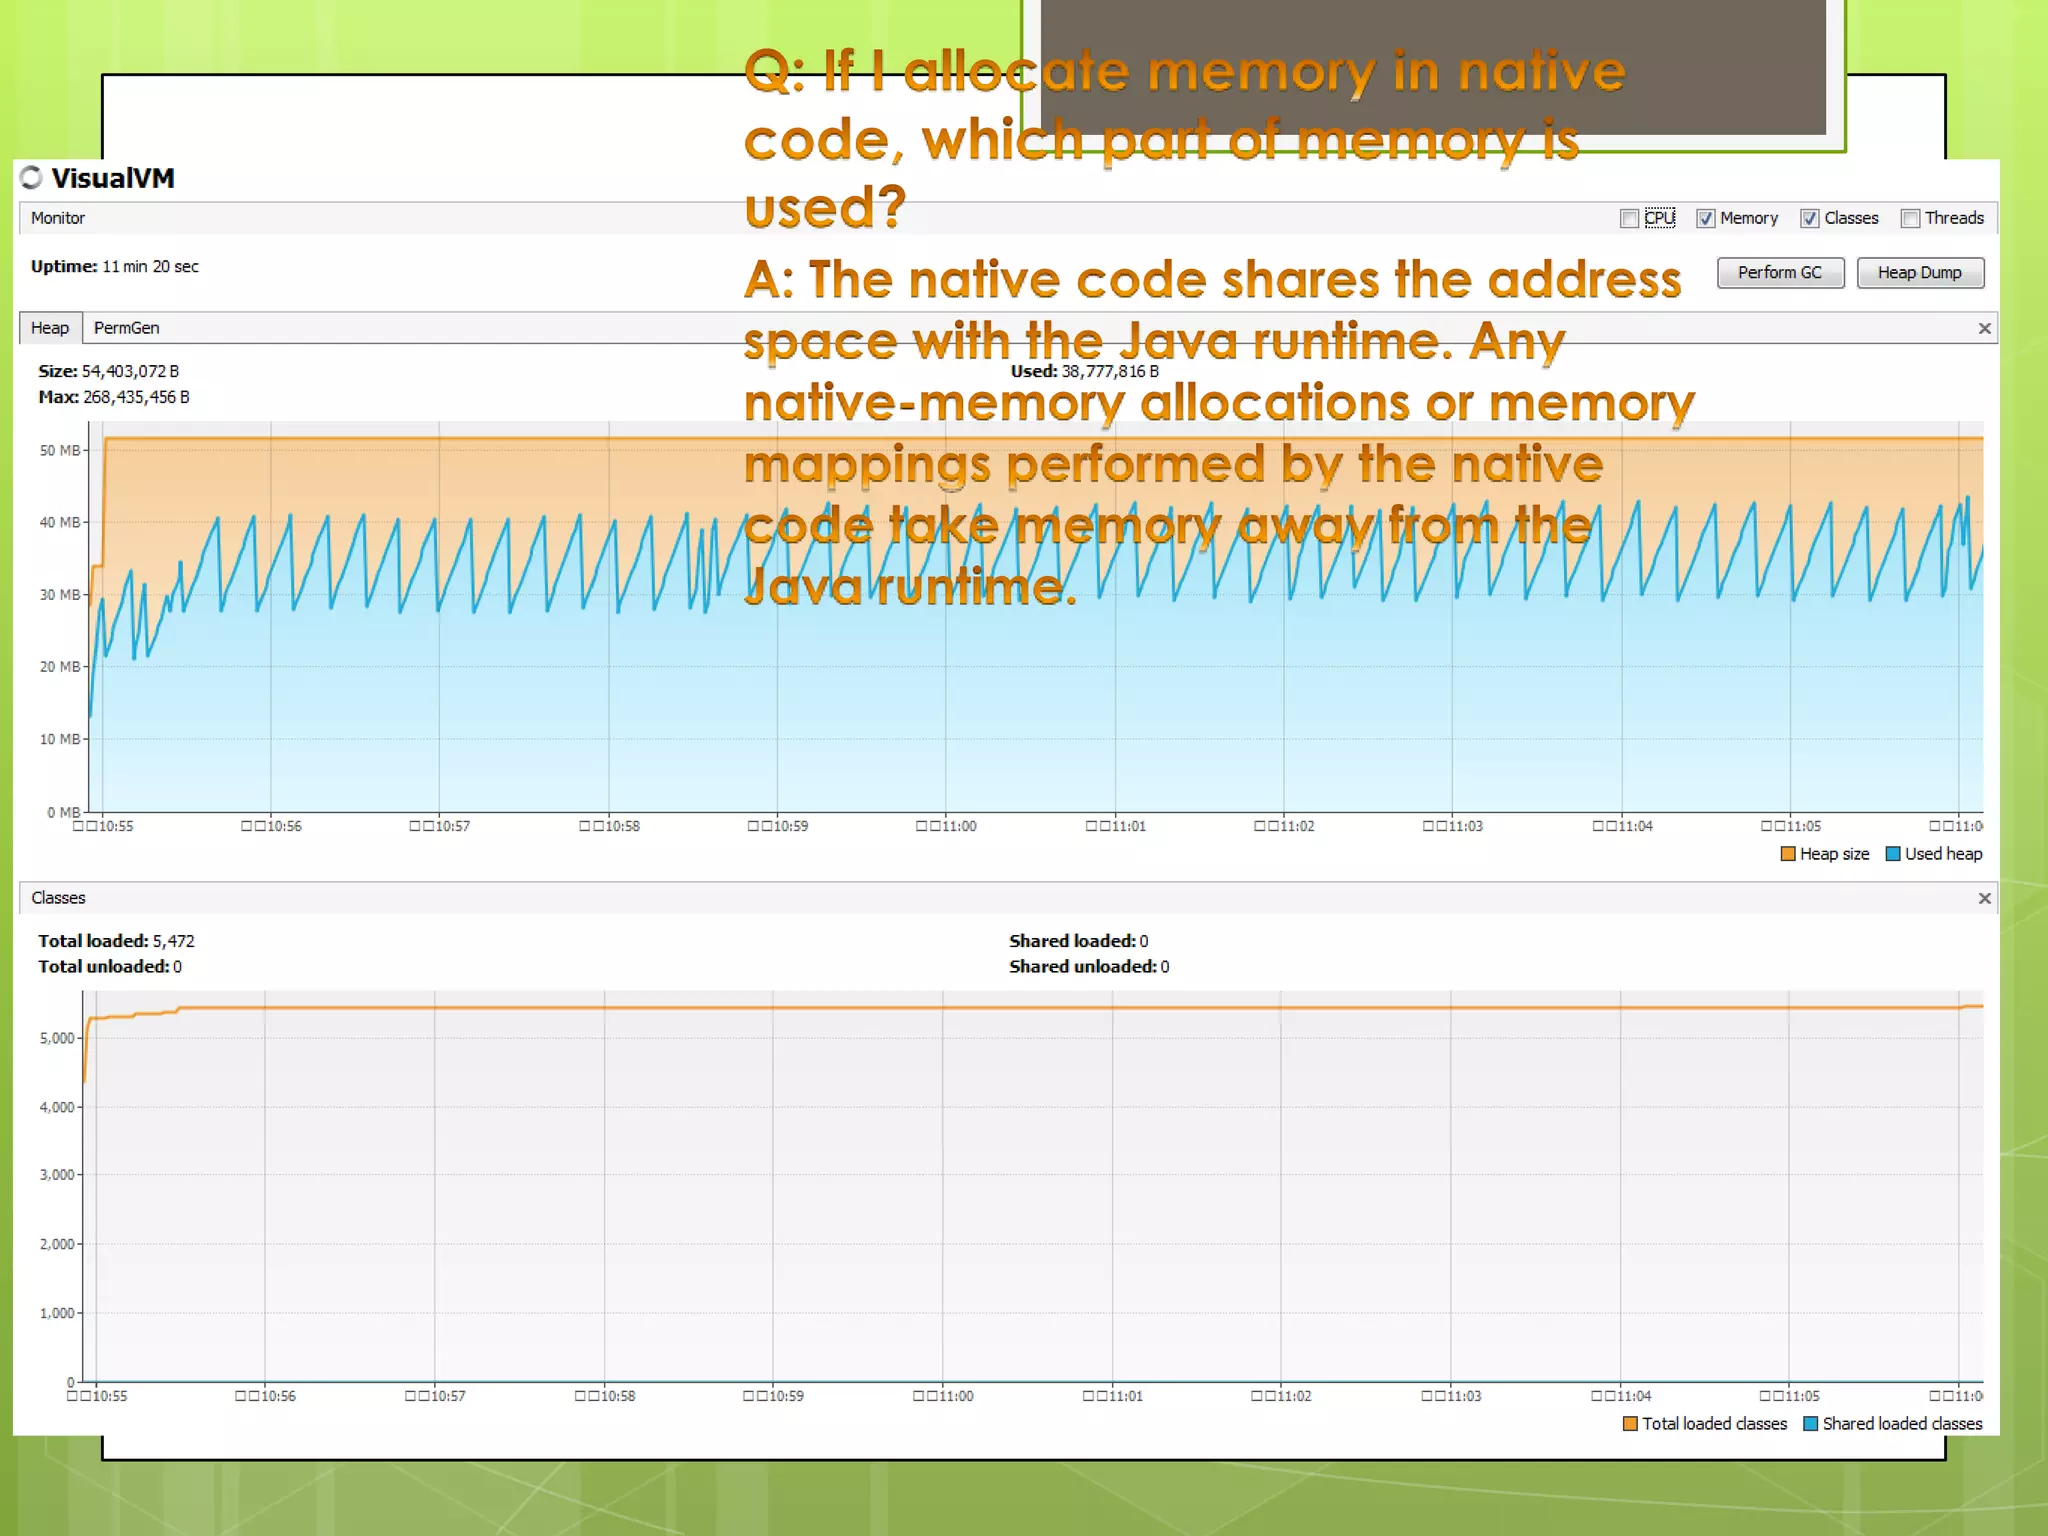Click the Classes panel header

(x=58, y=898)
